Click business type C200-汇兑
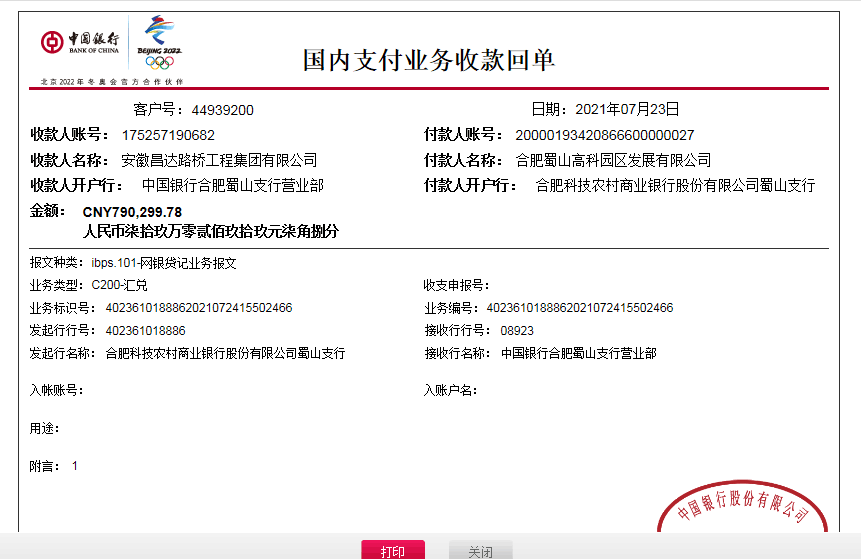861x559 pixels. (x=119, y=285)
